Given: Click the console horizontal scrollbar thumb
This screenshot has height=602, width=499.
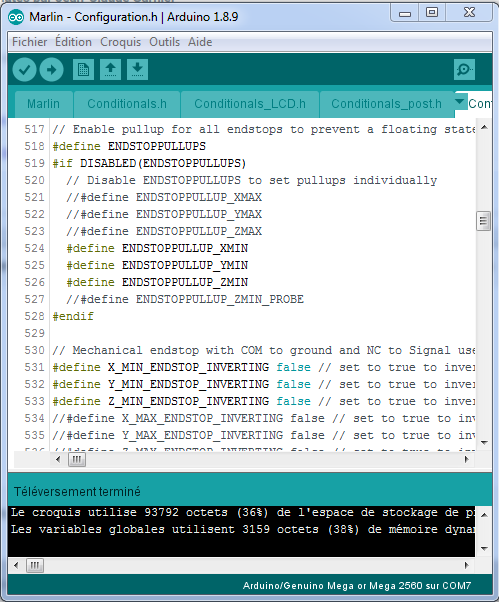Looking at the screenshot, I should tap(35, 565).
